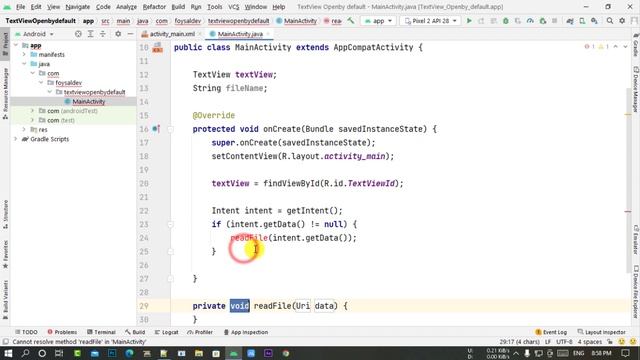Click the Search Everywhere magnifier icon
This screenshot has height=360, width=640.
[x=610, y=21]
